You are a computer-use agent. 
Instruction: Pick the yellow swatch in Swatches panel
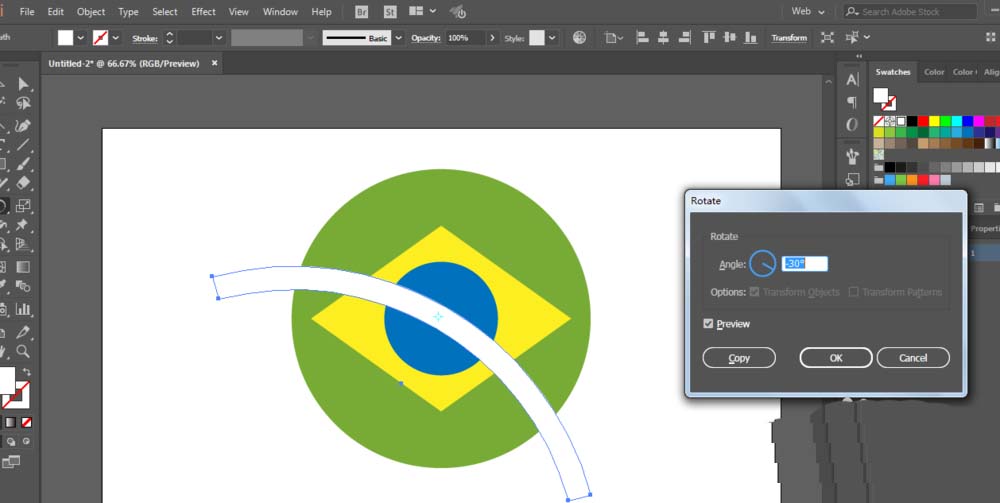point(934,120)
